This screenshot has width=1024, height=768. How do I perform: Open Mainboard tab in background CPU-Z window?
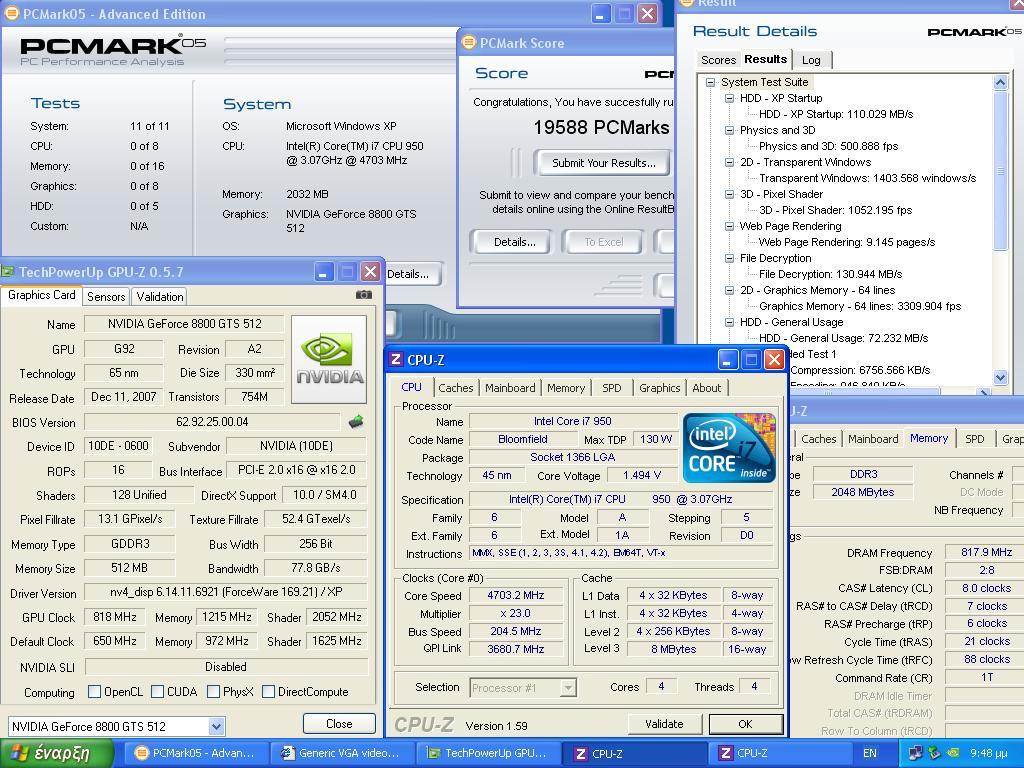click(x=873, y=439)
